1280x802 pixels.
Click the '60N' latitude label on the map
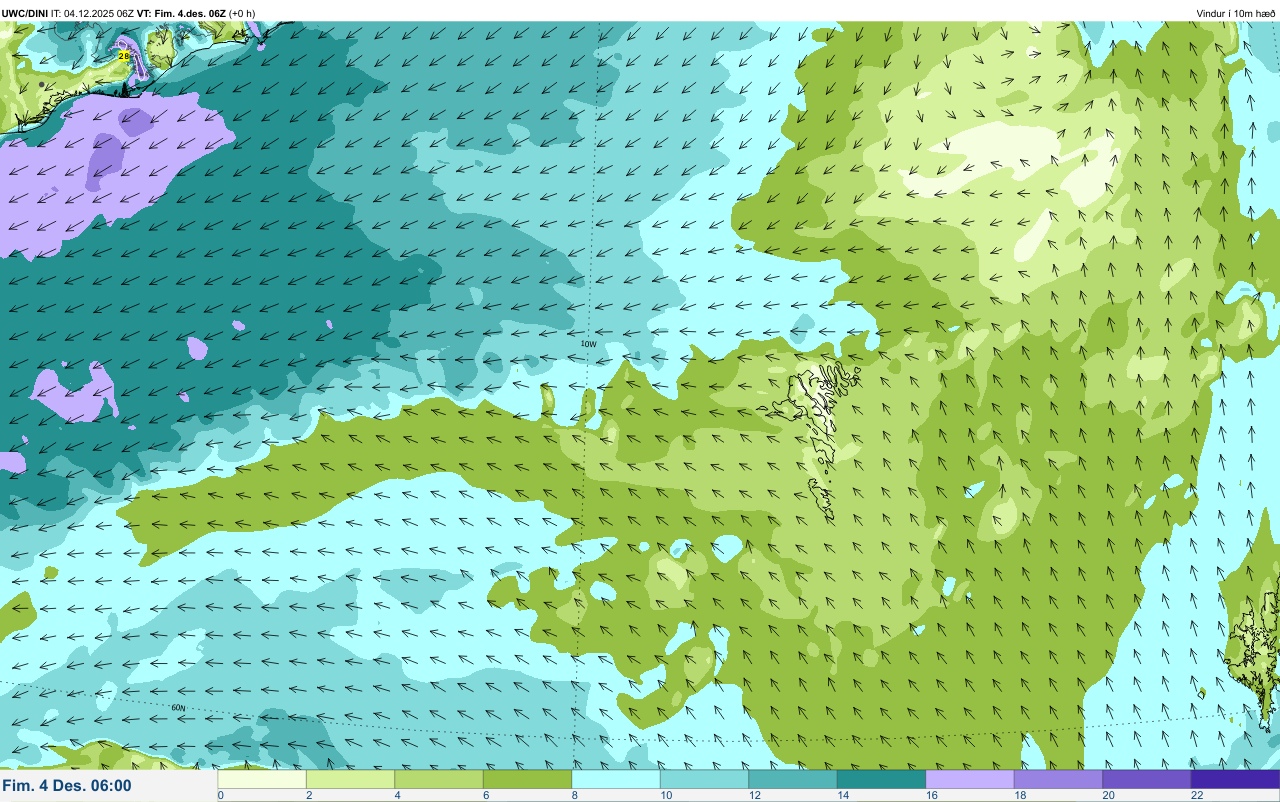point(178,708)
